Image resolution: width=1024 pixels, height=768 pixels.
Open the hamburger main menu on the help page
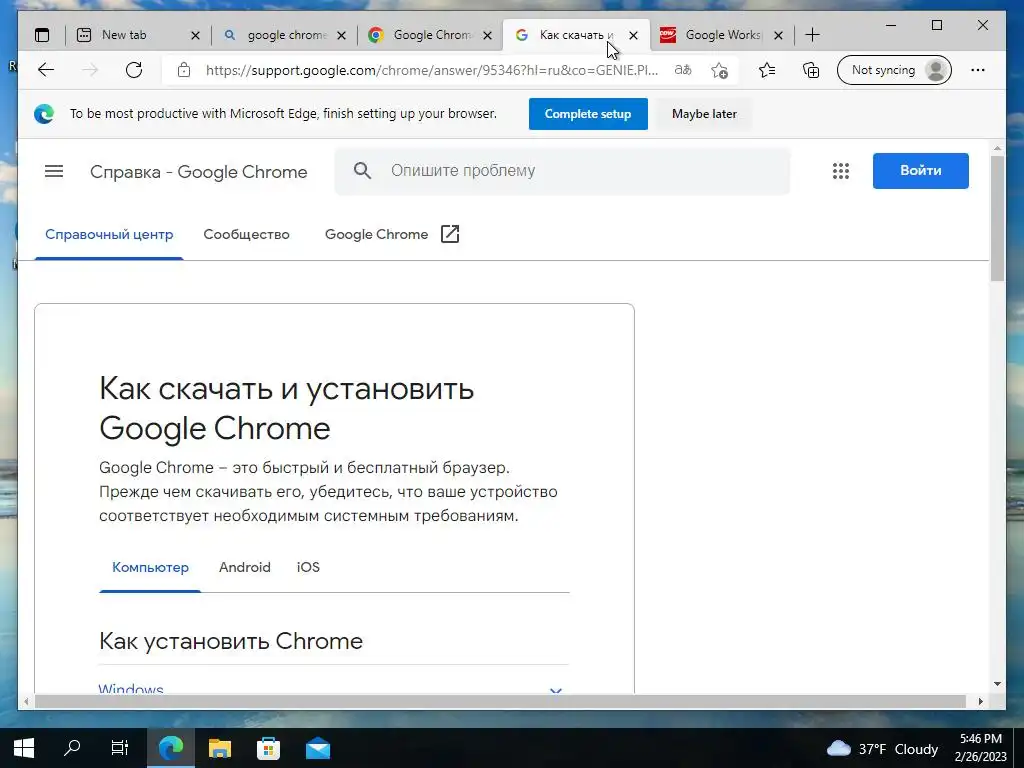point(54,171)
